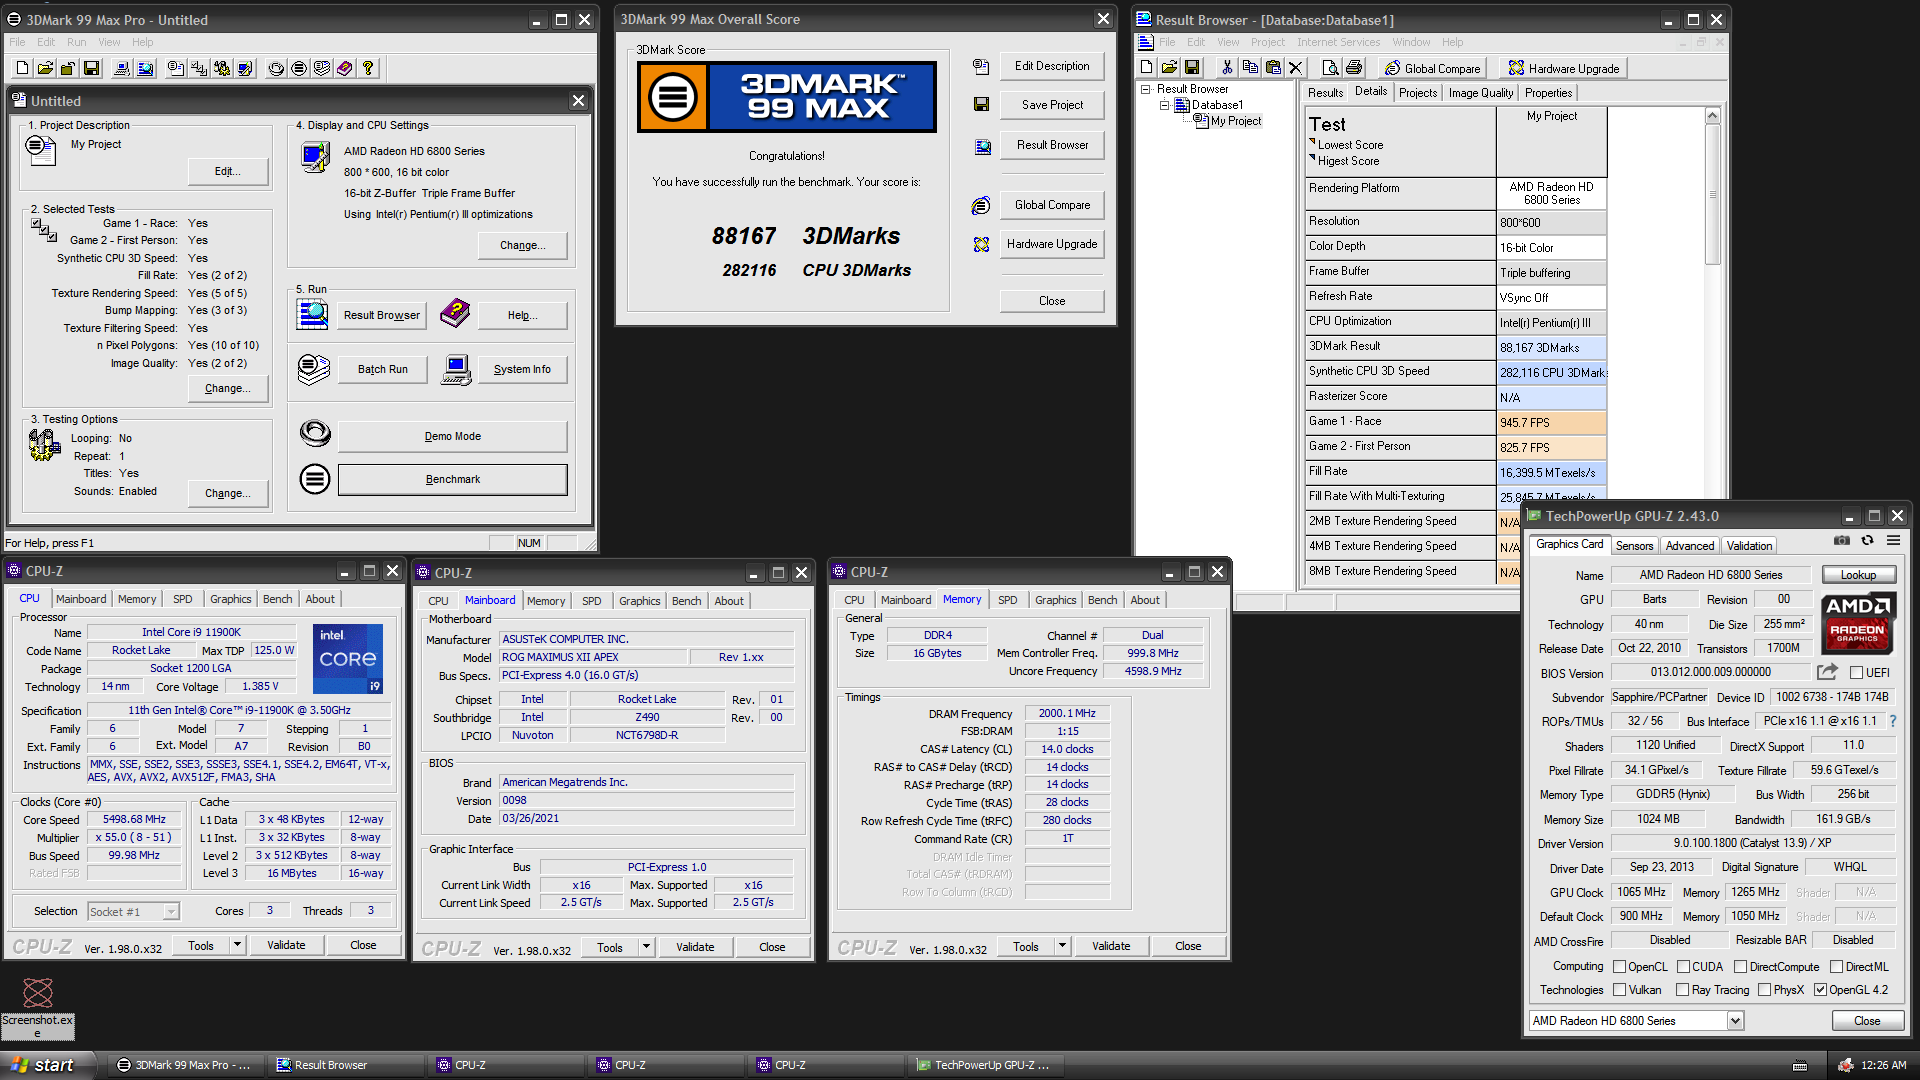The width and height of the screenshot is (1920, 1080).
Task: Collapse Lowest Score arrow in Test header
Action: pyautogui.click(x=1312, y=142)
